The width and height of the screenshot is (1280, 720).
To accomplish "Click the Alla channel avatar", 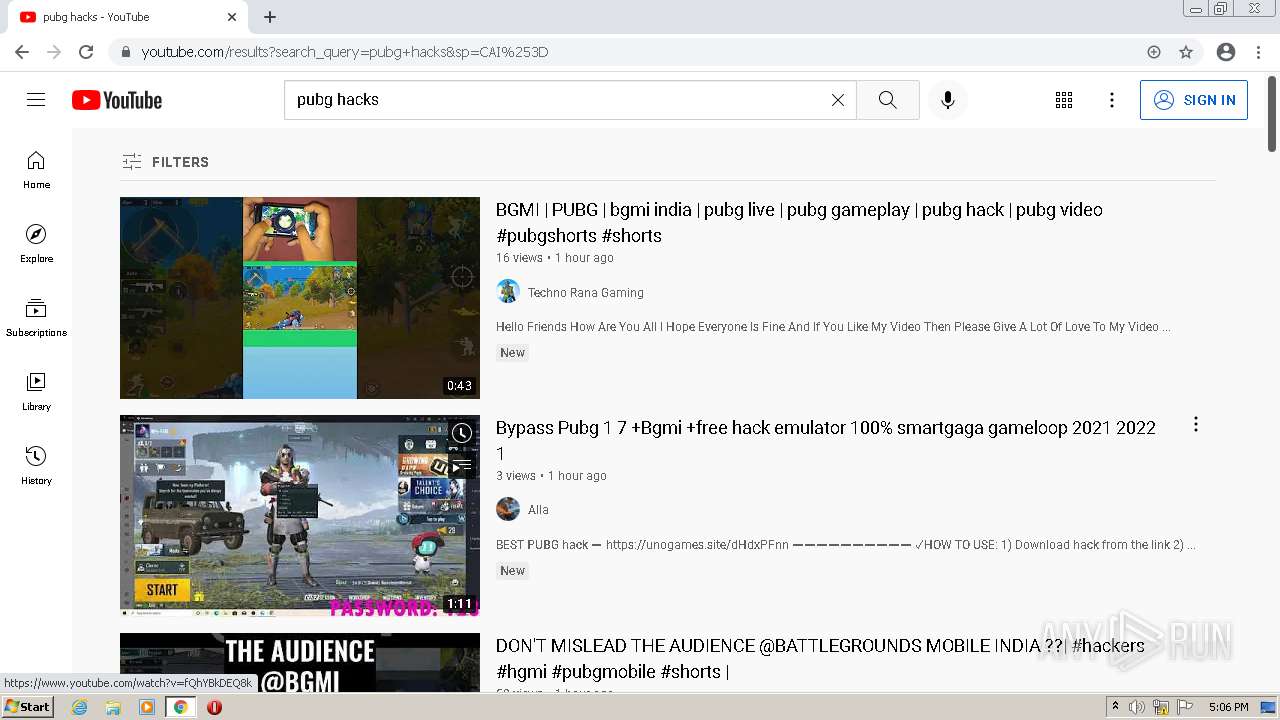I will (x=508, y=509).
